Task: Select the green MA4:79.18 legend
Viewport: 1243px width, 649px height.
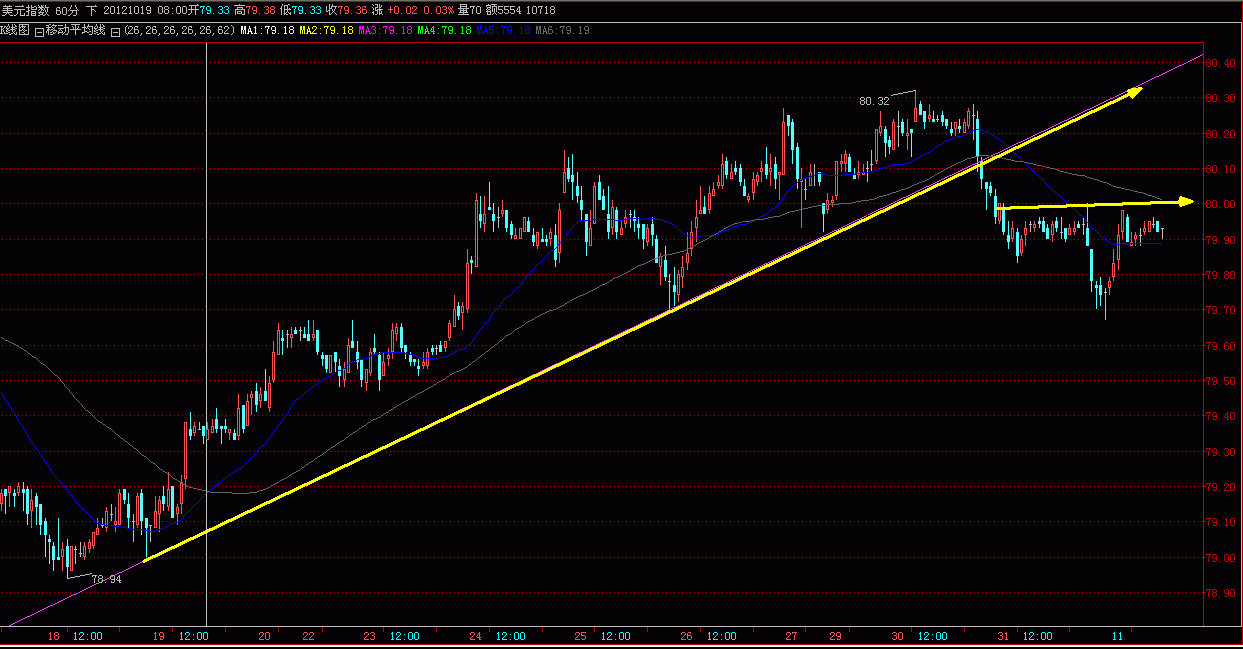Action: (444, 31)
